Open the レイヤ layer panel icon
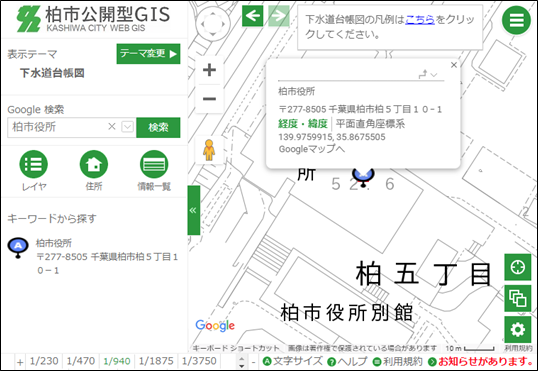 [34, 164]
